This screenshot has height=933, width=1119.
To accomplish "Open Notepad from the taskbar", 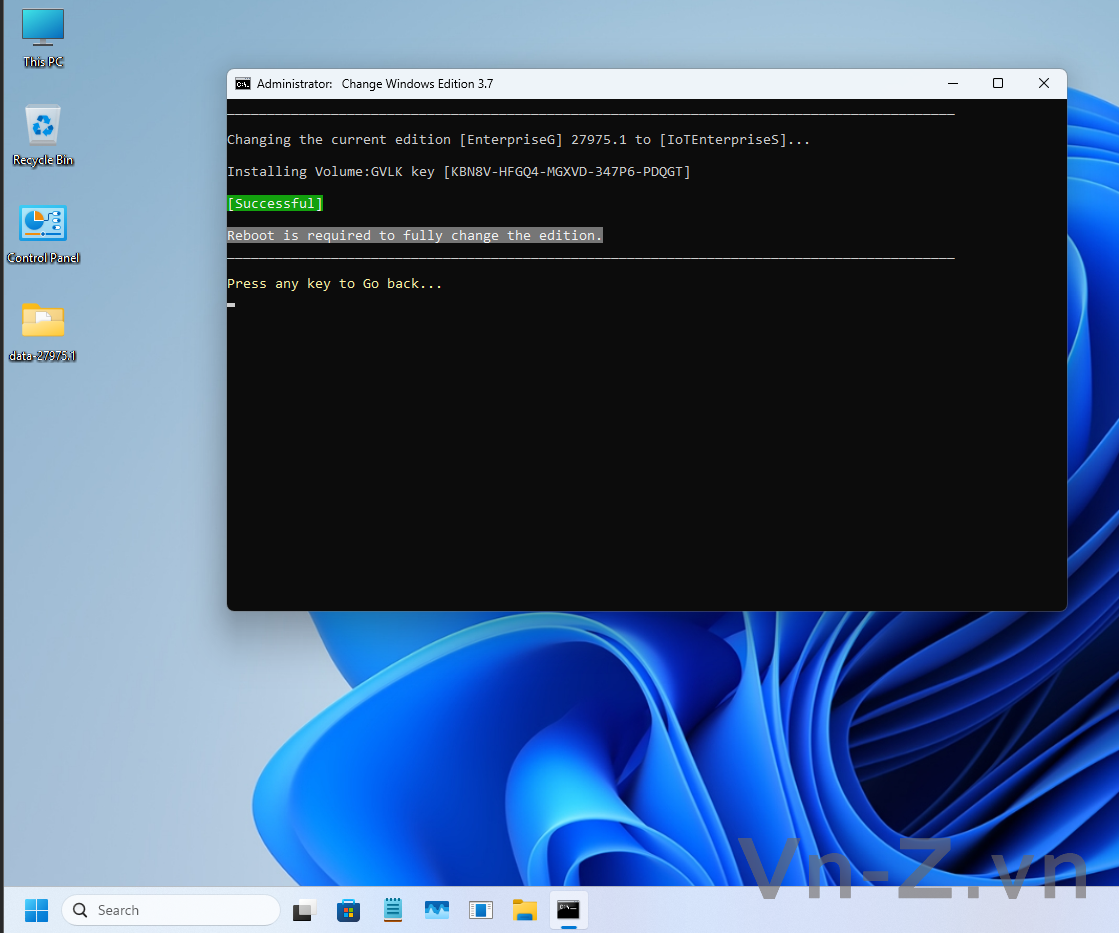I will (x=393, y=910).
